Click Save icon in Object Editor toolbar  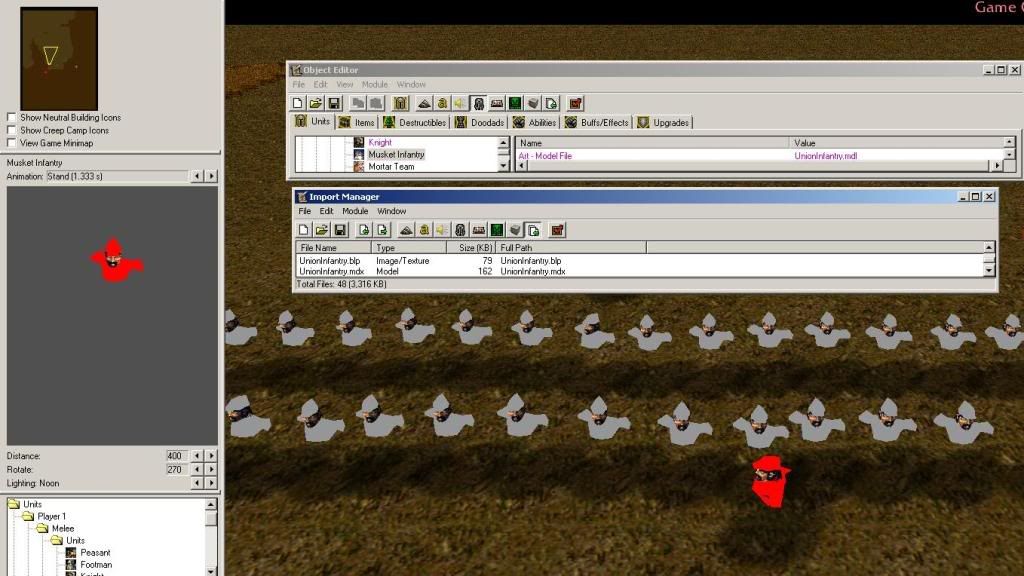click(334, 103)
